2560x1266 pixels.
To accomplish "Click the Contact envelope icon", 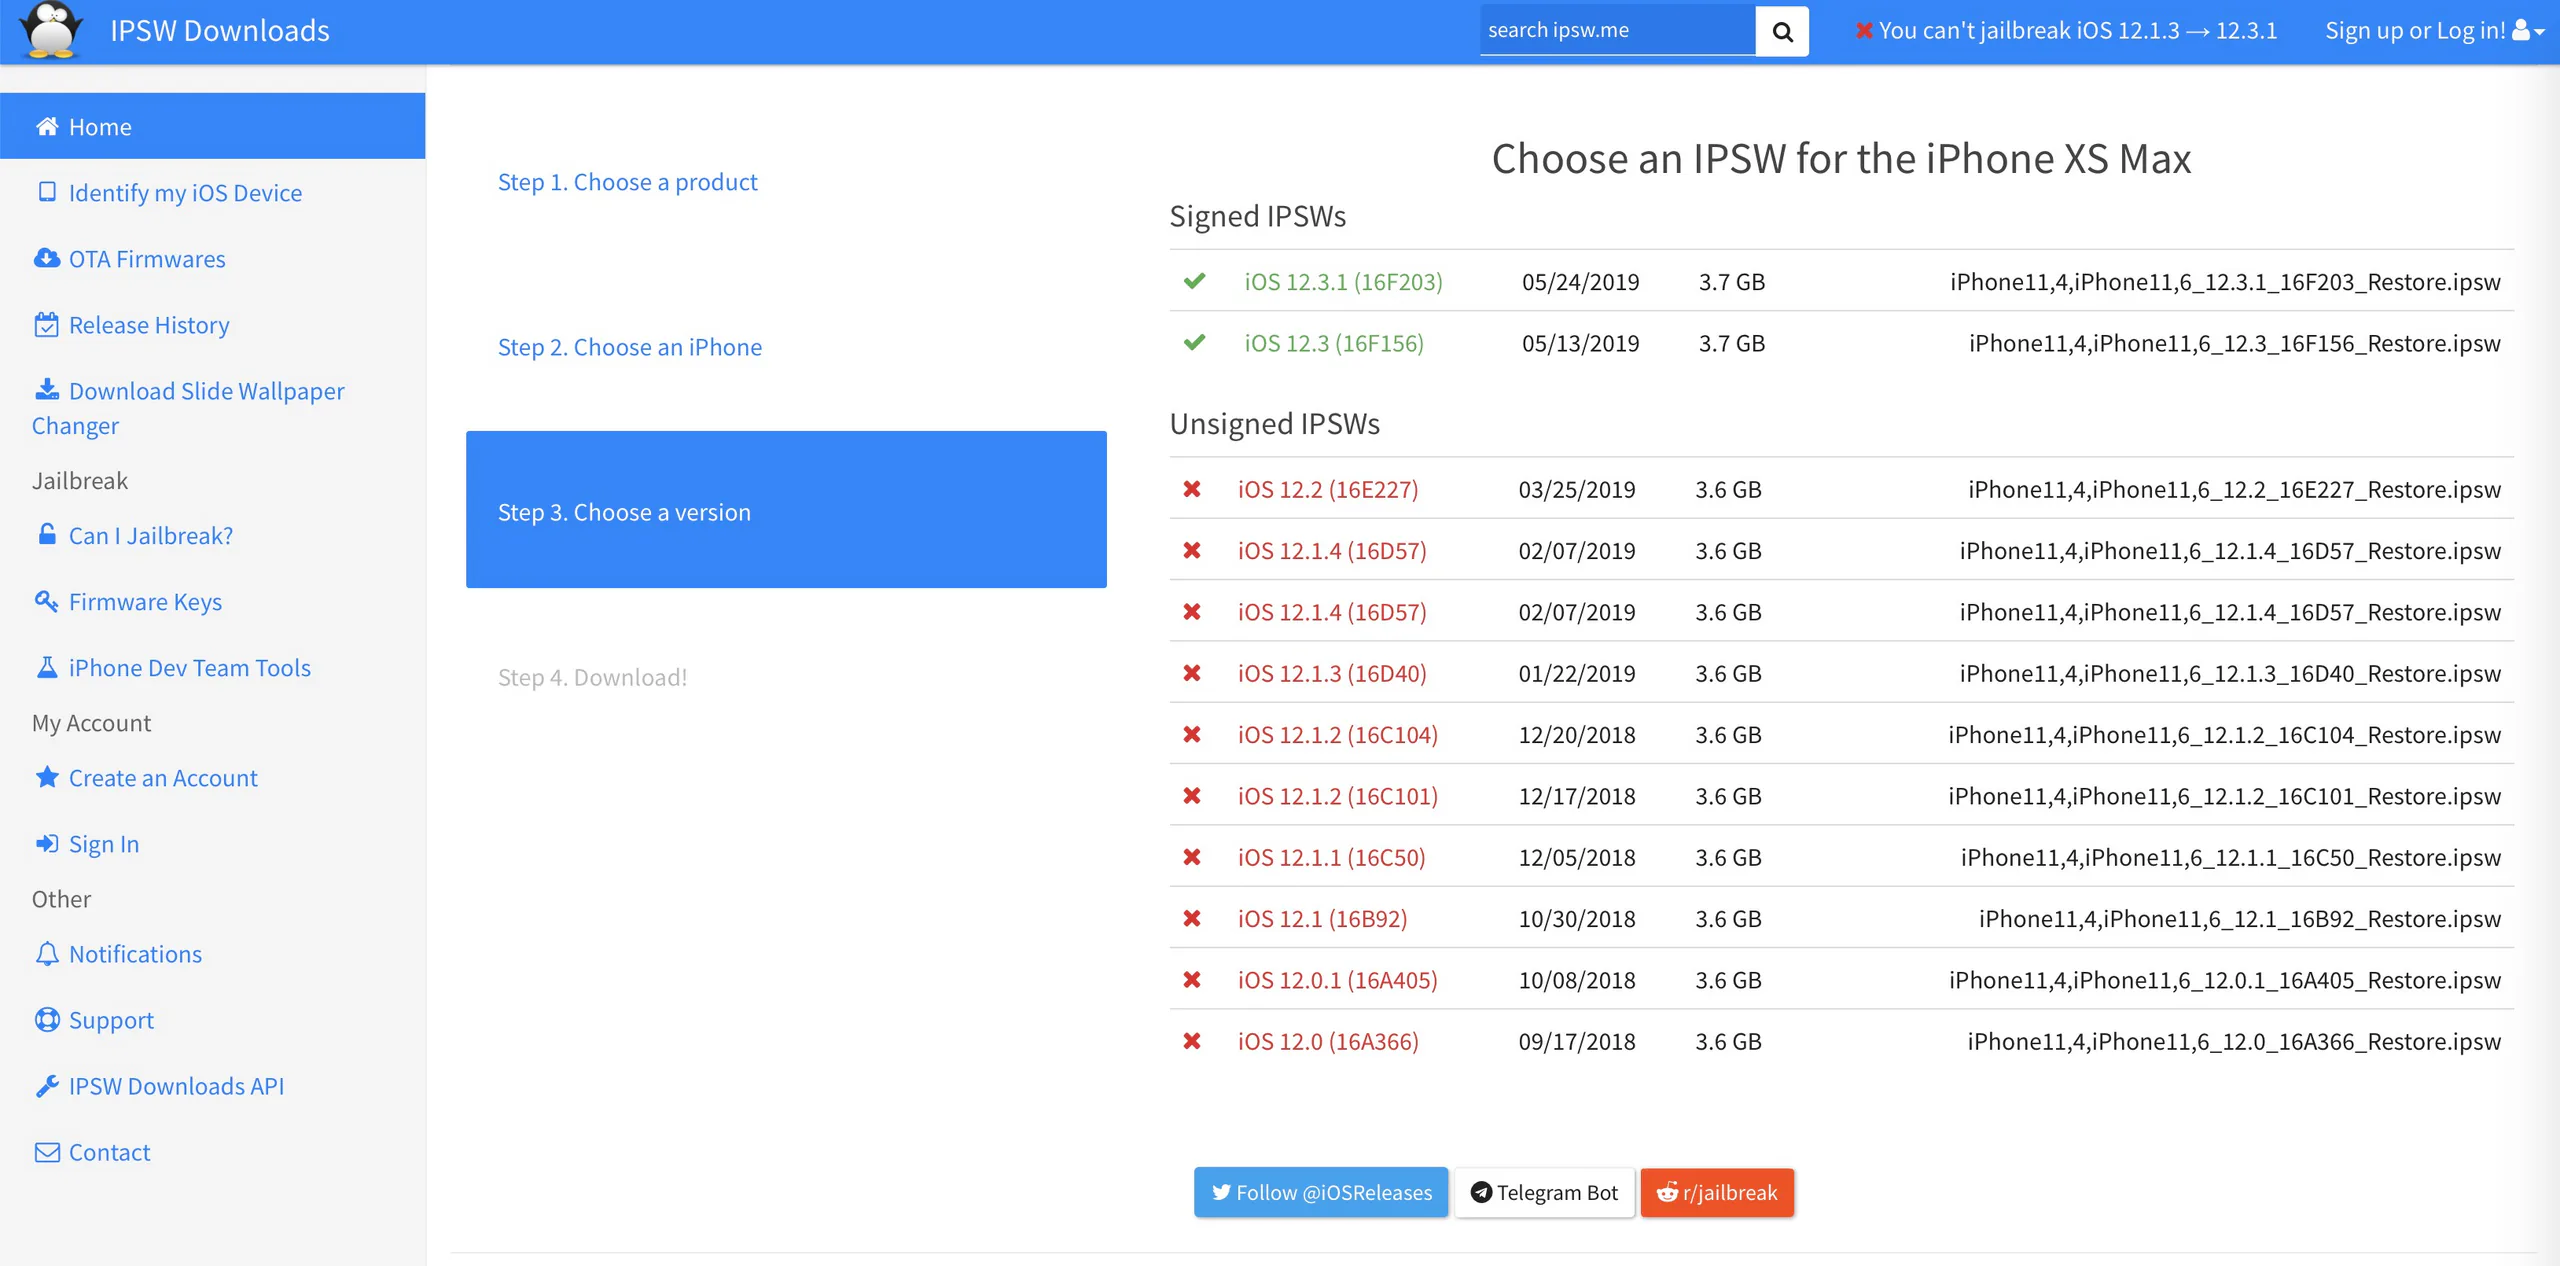I will point(47,1152).
